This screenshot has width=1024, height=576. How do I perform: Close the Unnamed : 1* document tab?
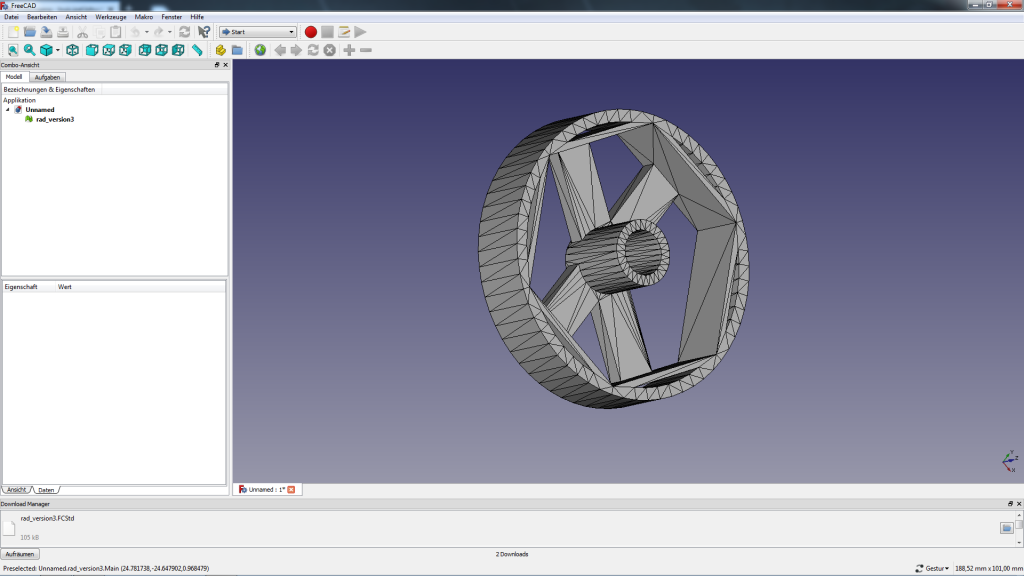click(x=291, y=489)
